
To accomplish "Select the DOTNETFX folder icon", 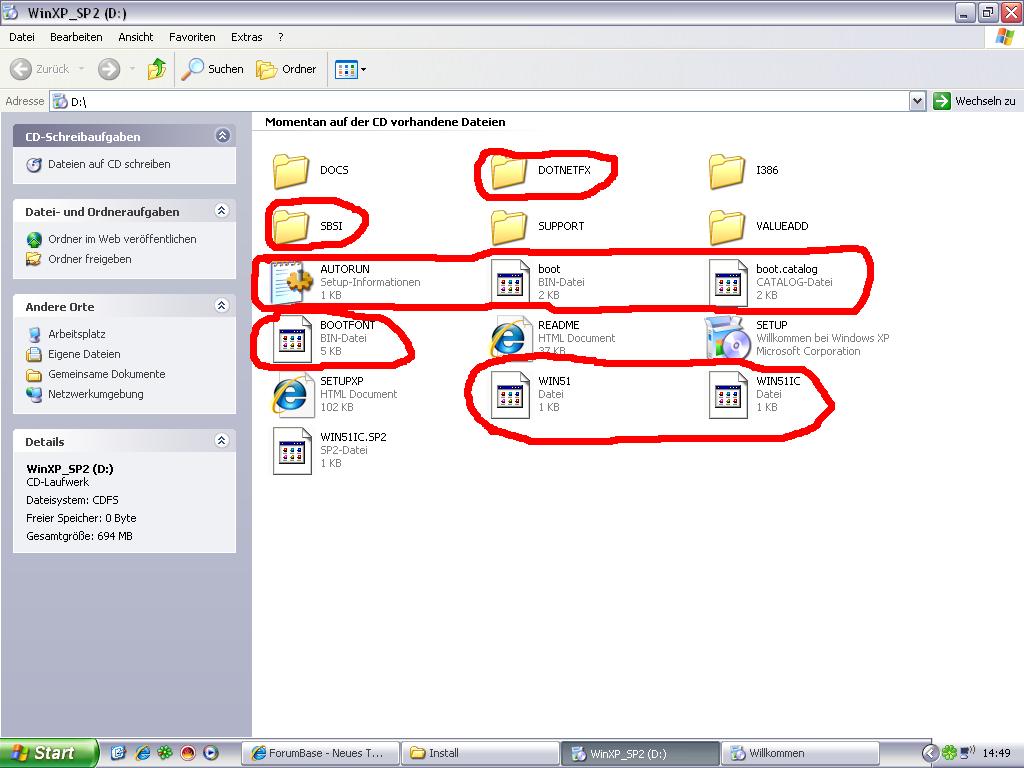I will (x=509, y=170).
